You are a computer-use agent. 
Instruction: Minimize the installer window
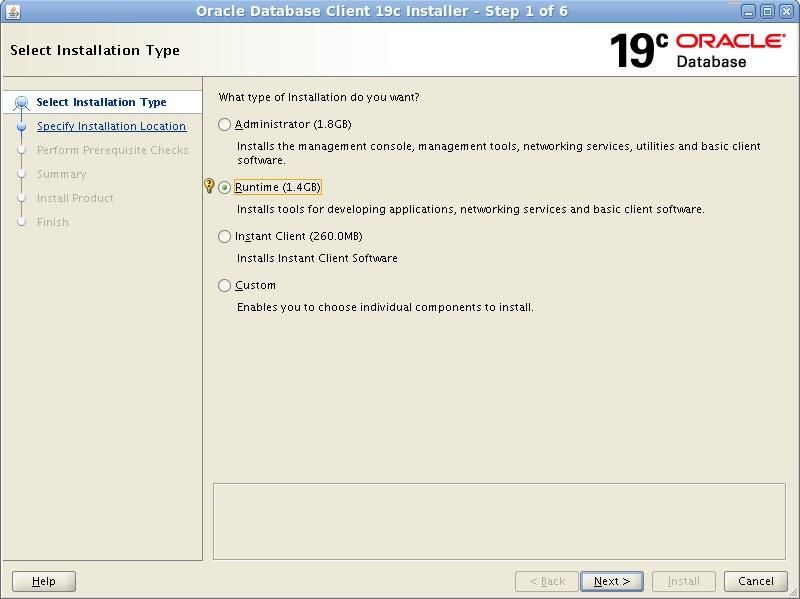tap(748, 11)
